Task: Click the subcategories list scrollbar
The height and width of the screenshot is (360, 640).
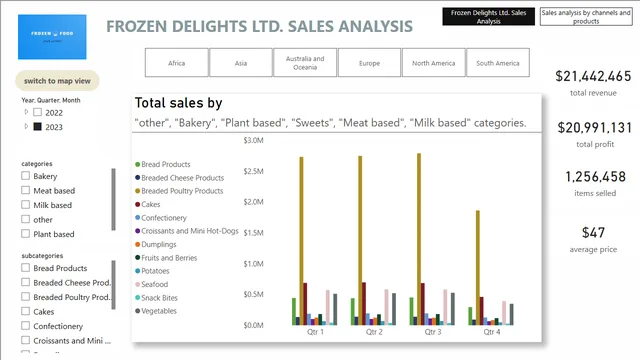Action: point(113,285)
